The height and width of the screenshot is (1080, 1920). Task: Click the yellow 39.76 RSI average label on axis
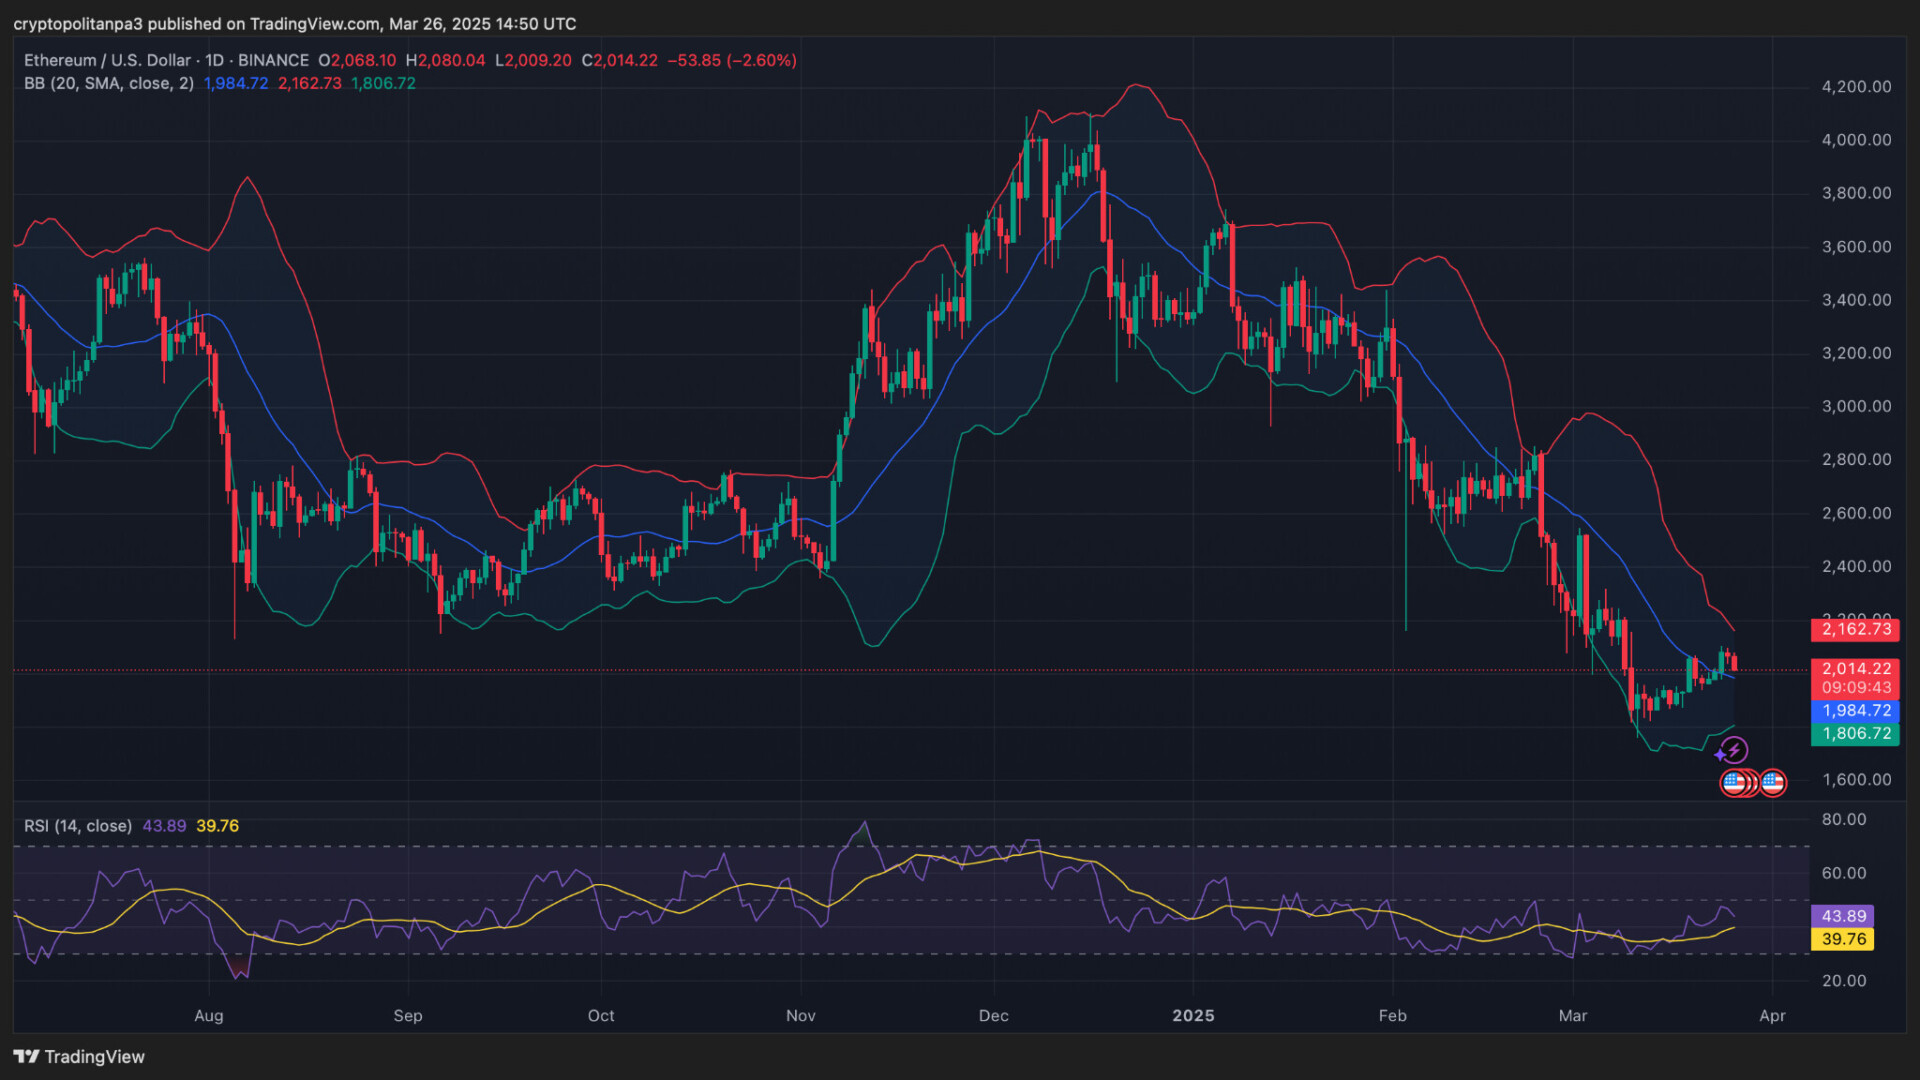[1843, 939]
